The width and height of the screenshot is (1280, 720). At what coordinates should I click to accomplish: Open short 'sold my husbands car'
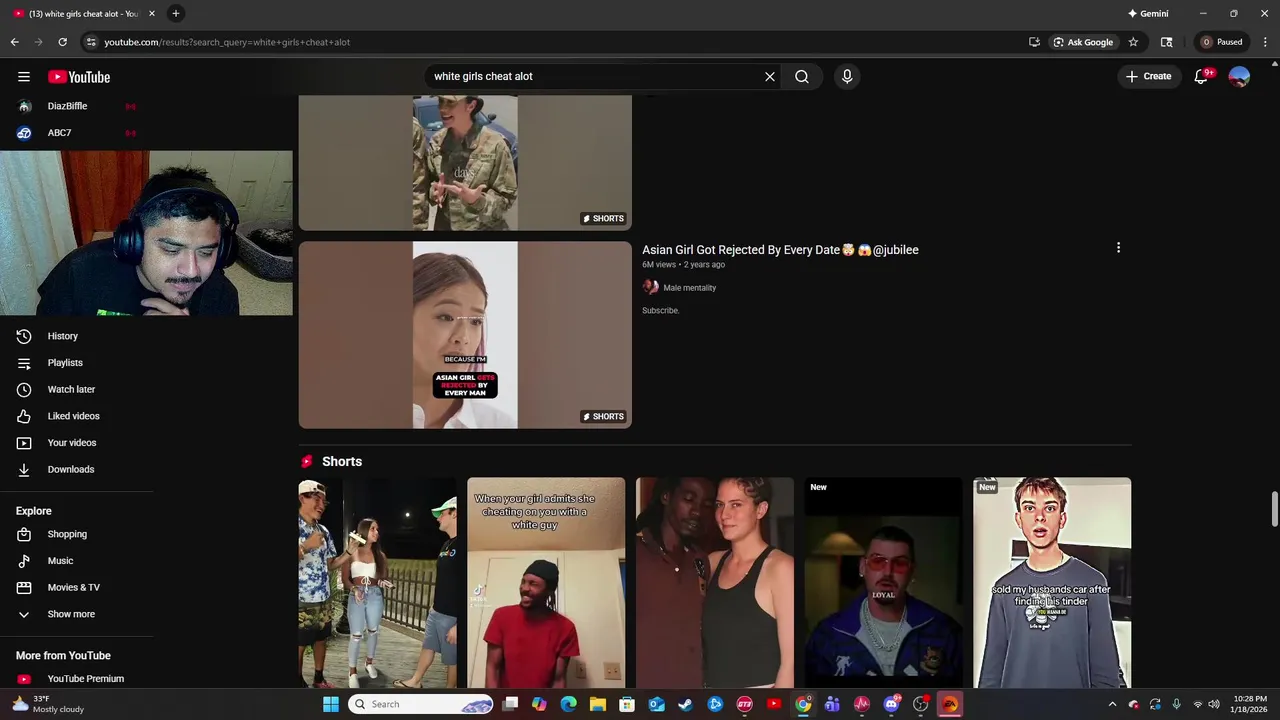click(1052, 582)
